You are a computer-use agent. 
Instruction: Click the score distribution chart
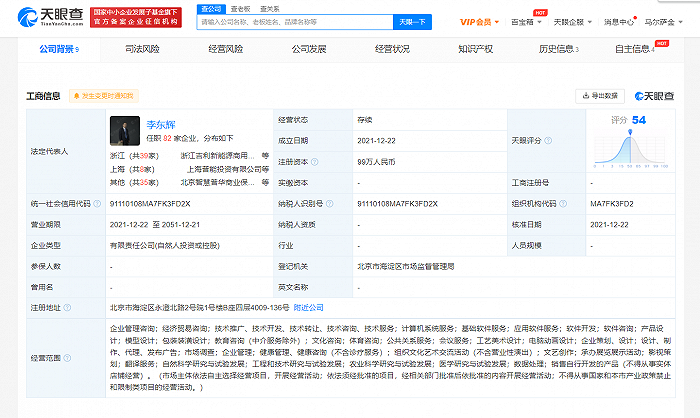[630, 150]
